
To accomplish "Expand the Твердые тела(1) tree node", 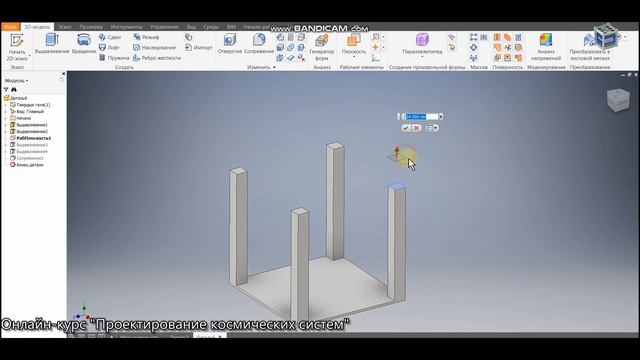I will tap(6, 105).
